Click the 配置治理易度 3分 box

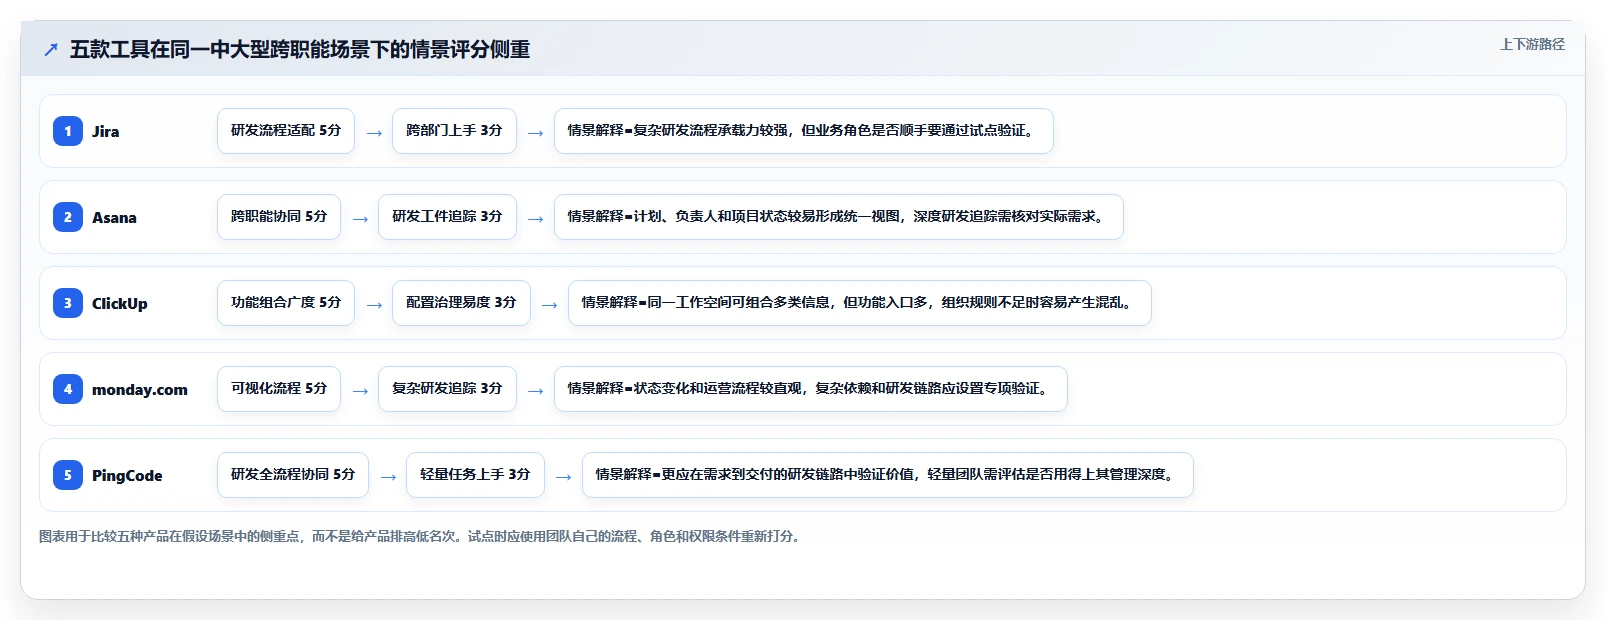(461, 303)
